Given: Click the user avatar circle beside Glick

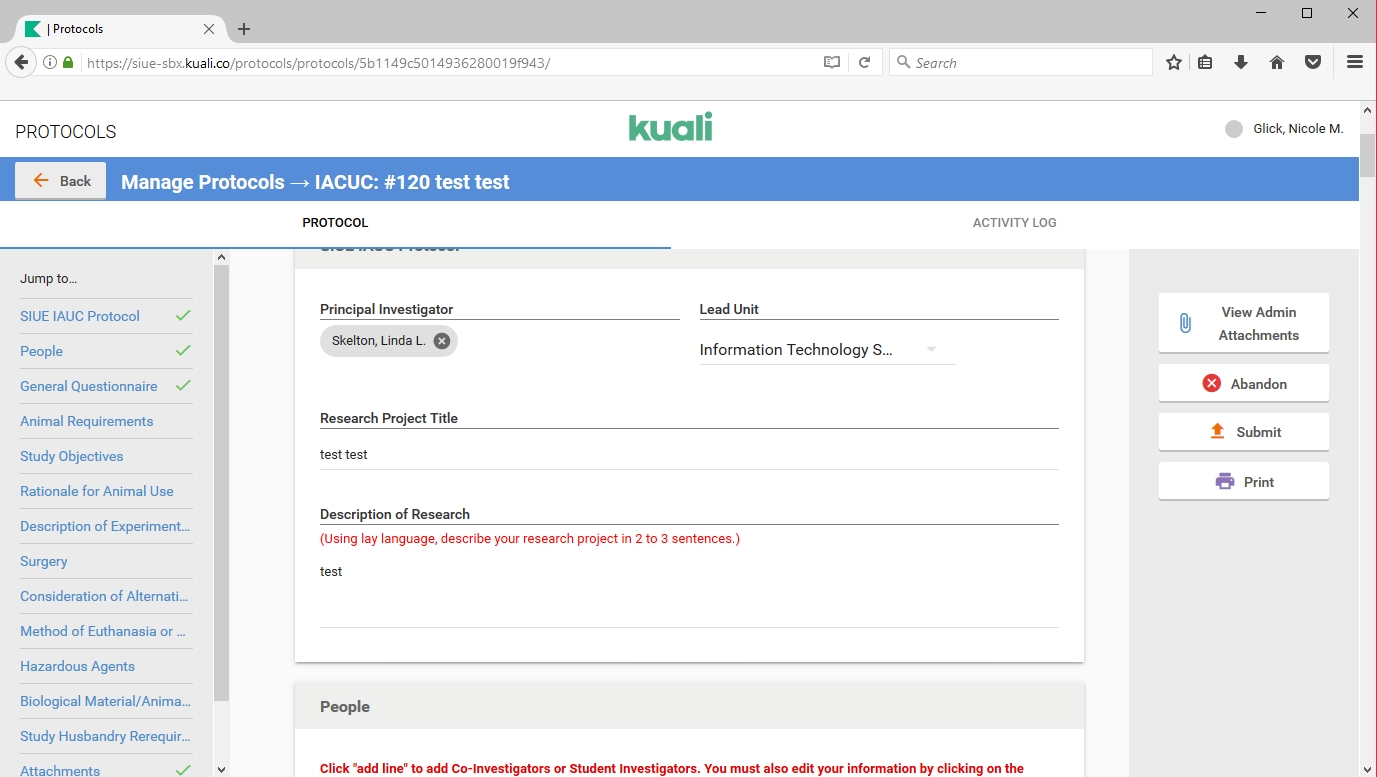Looking at the screenshot, I should click(1234, 129).
